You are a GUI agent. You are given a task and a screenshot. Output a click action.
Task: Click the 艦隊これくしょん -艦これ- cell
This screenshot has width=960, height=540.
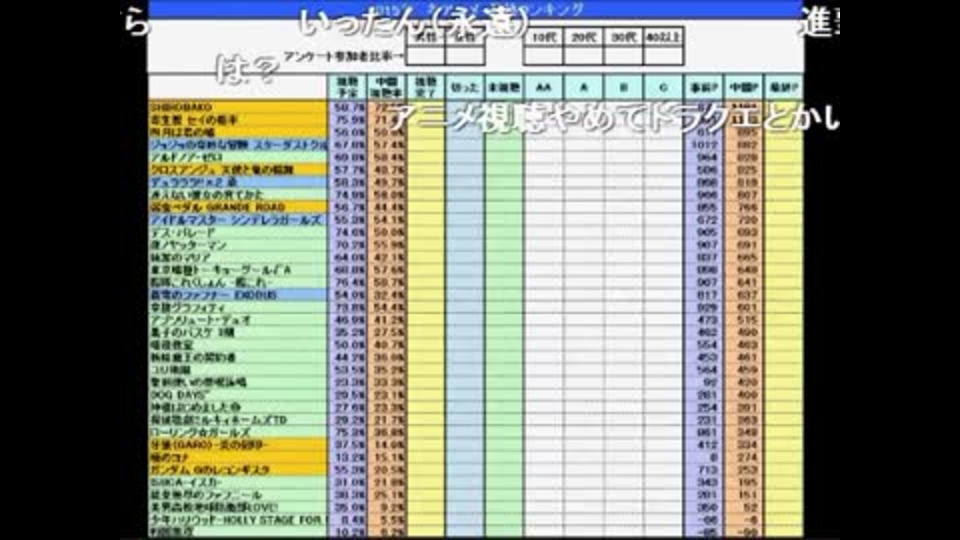pos(238,282)
